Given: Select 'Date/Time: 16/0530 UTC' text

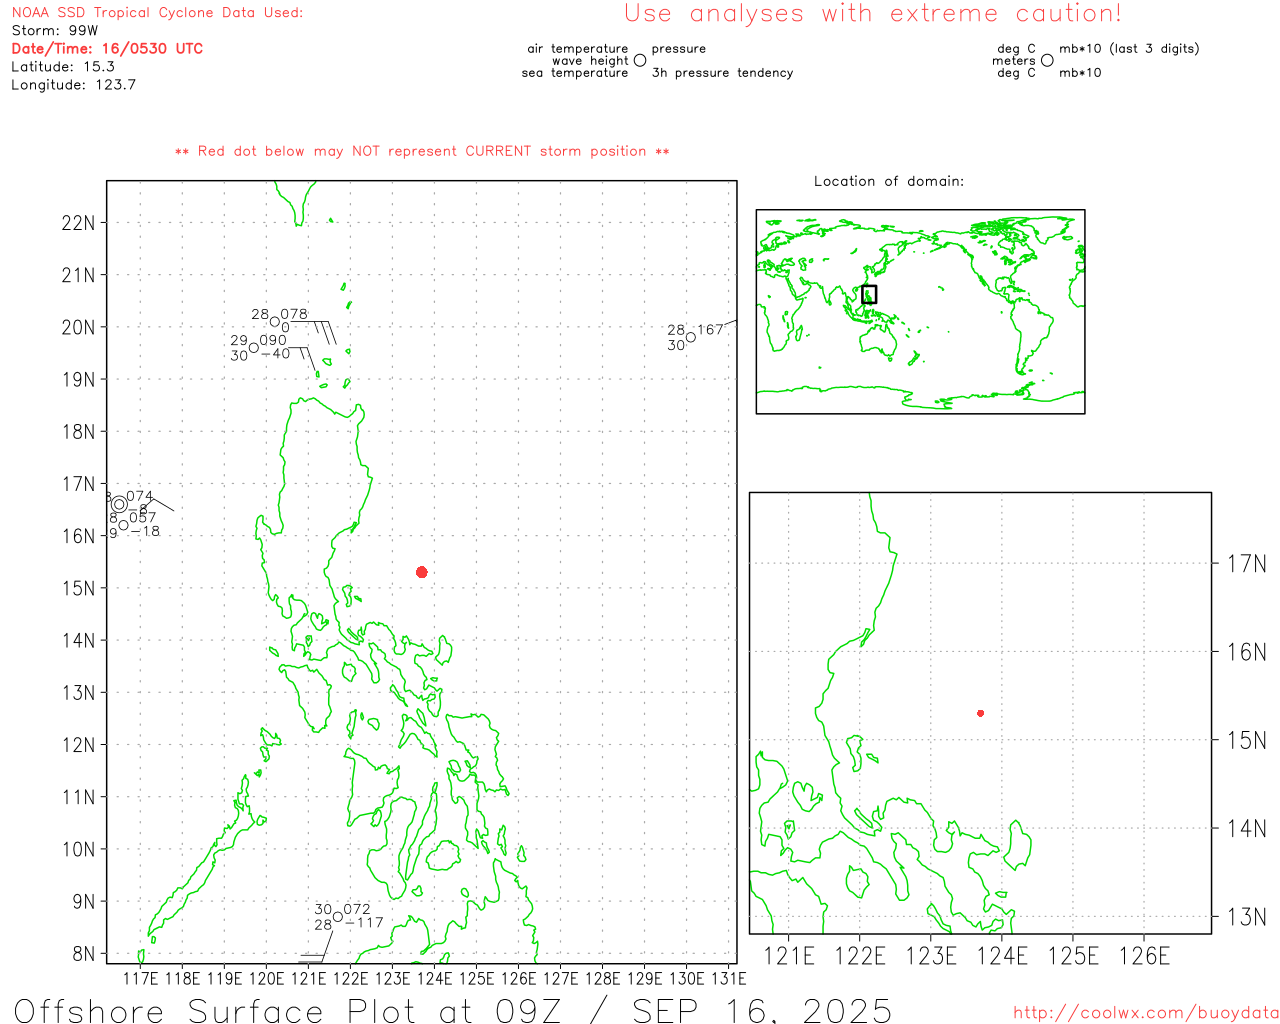Looking at the screenshot, I should click(107, 48).
